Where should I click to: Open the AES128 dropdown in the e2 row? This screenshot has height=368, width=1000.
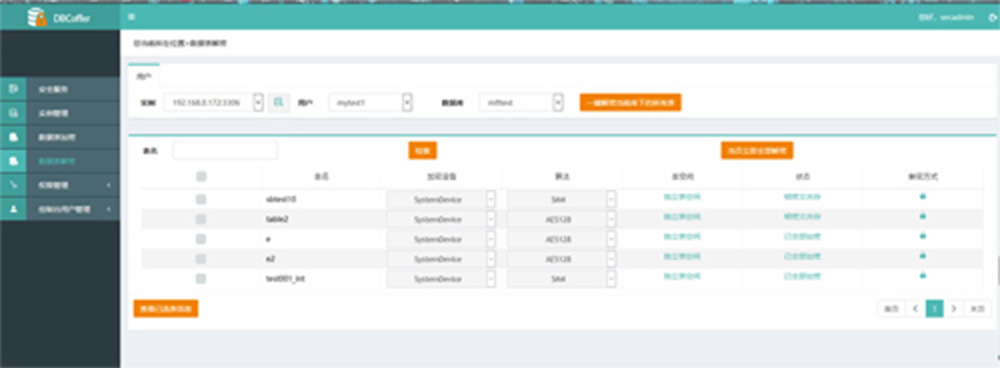(562, 260)
